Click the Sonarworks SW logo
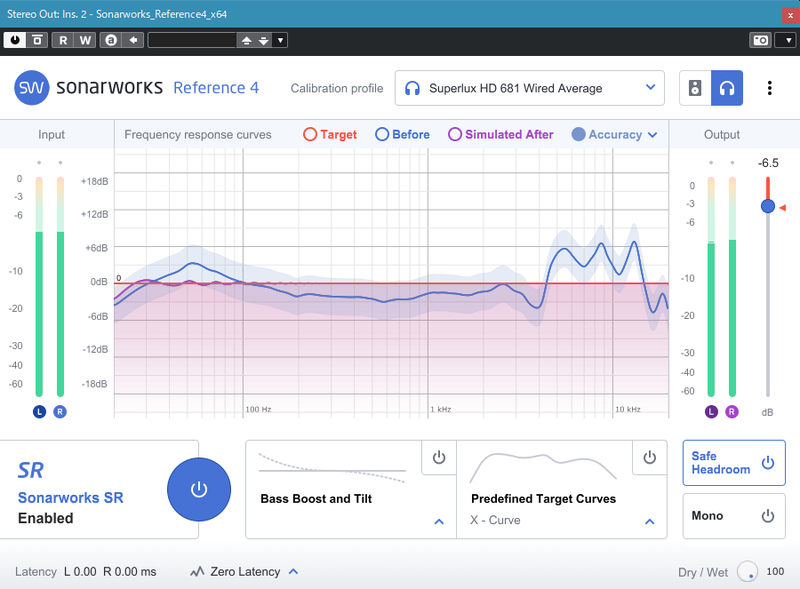Image resolution: width=800 pixels, height=589 pixels. 32,88
